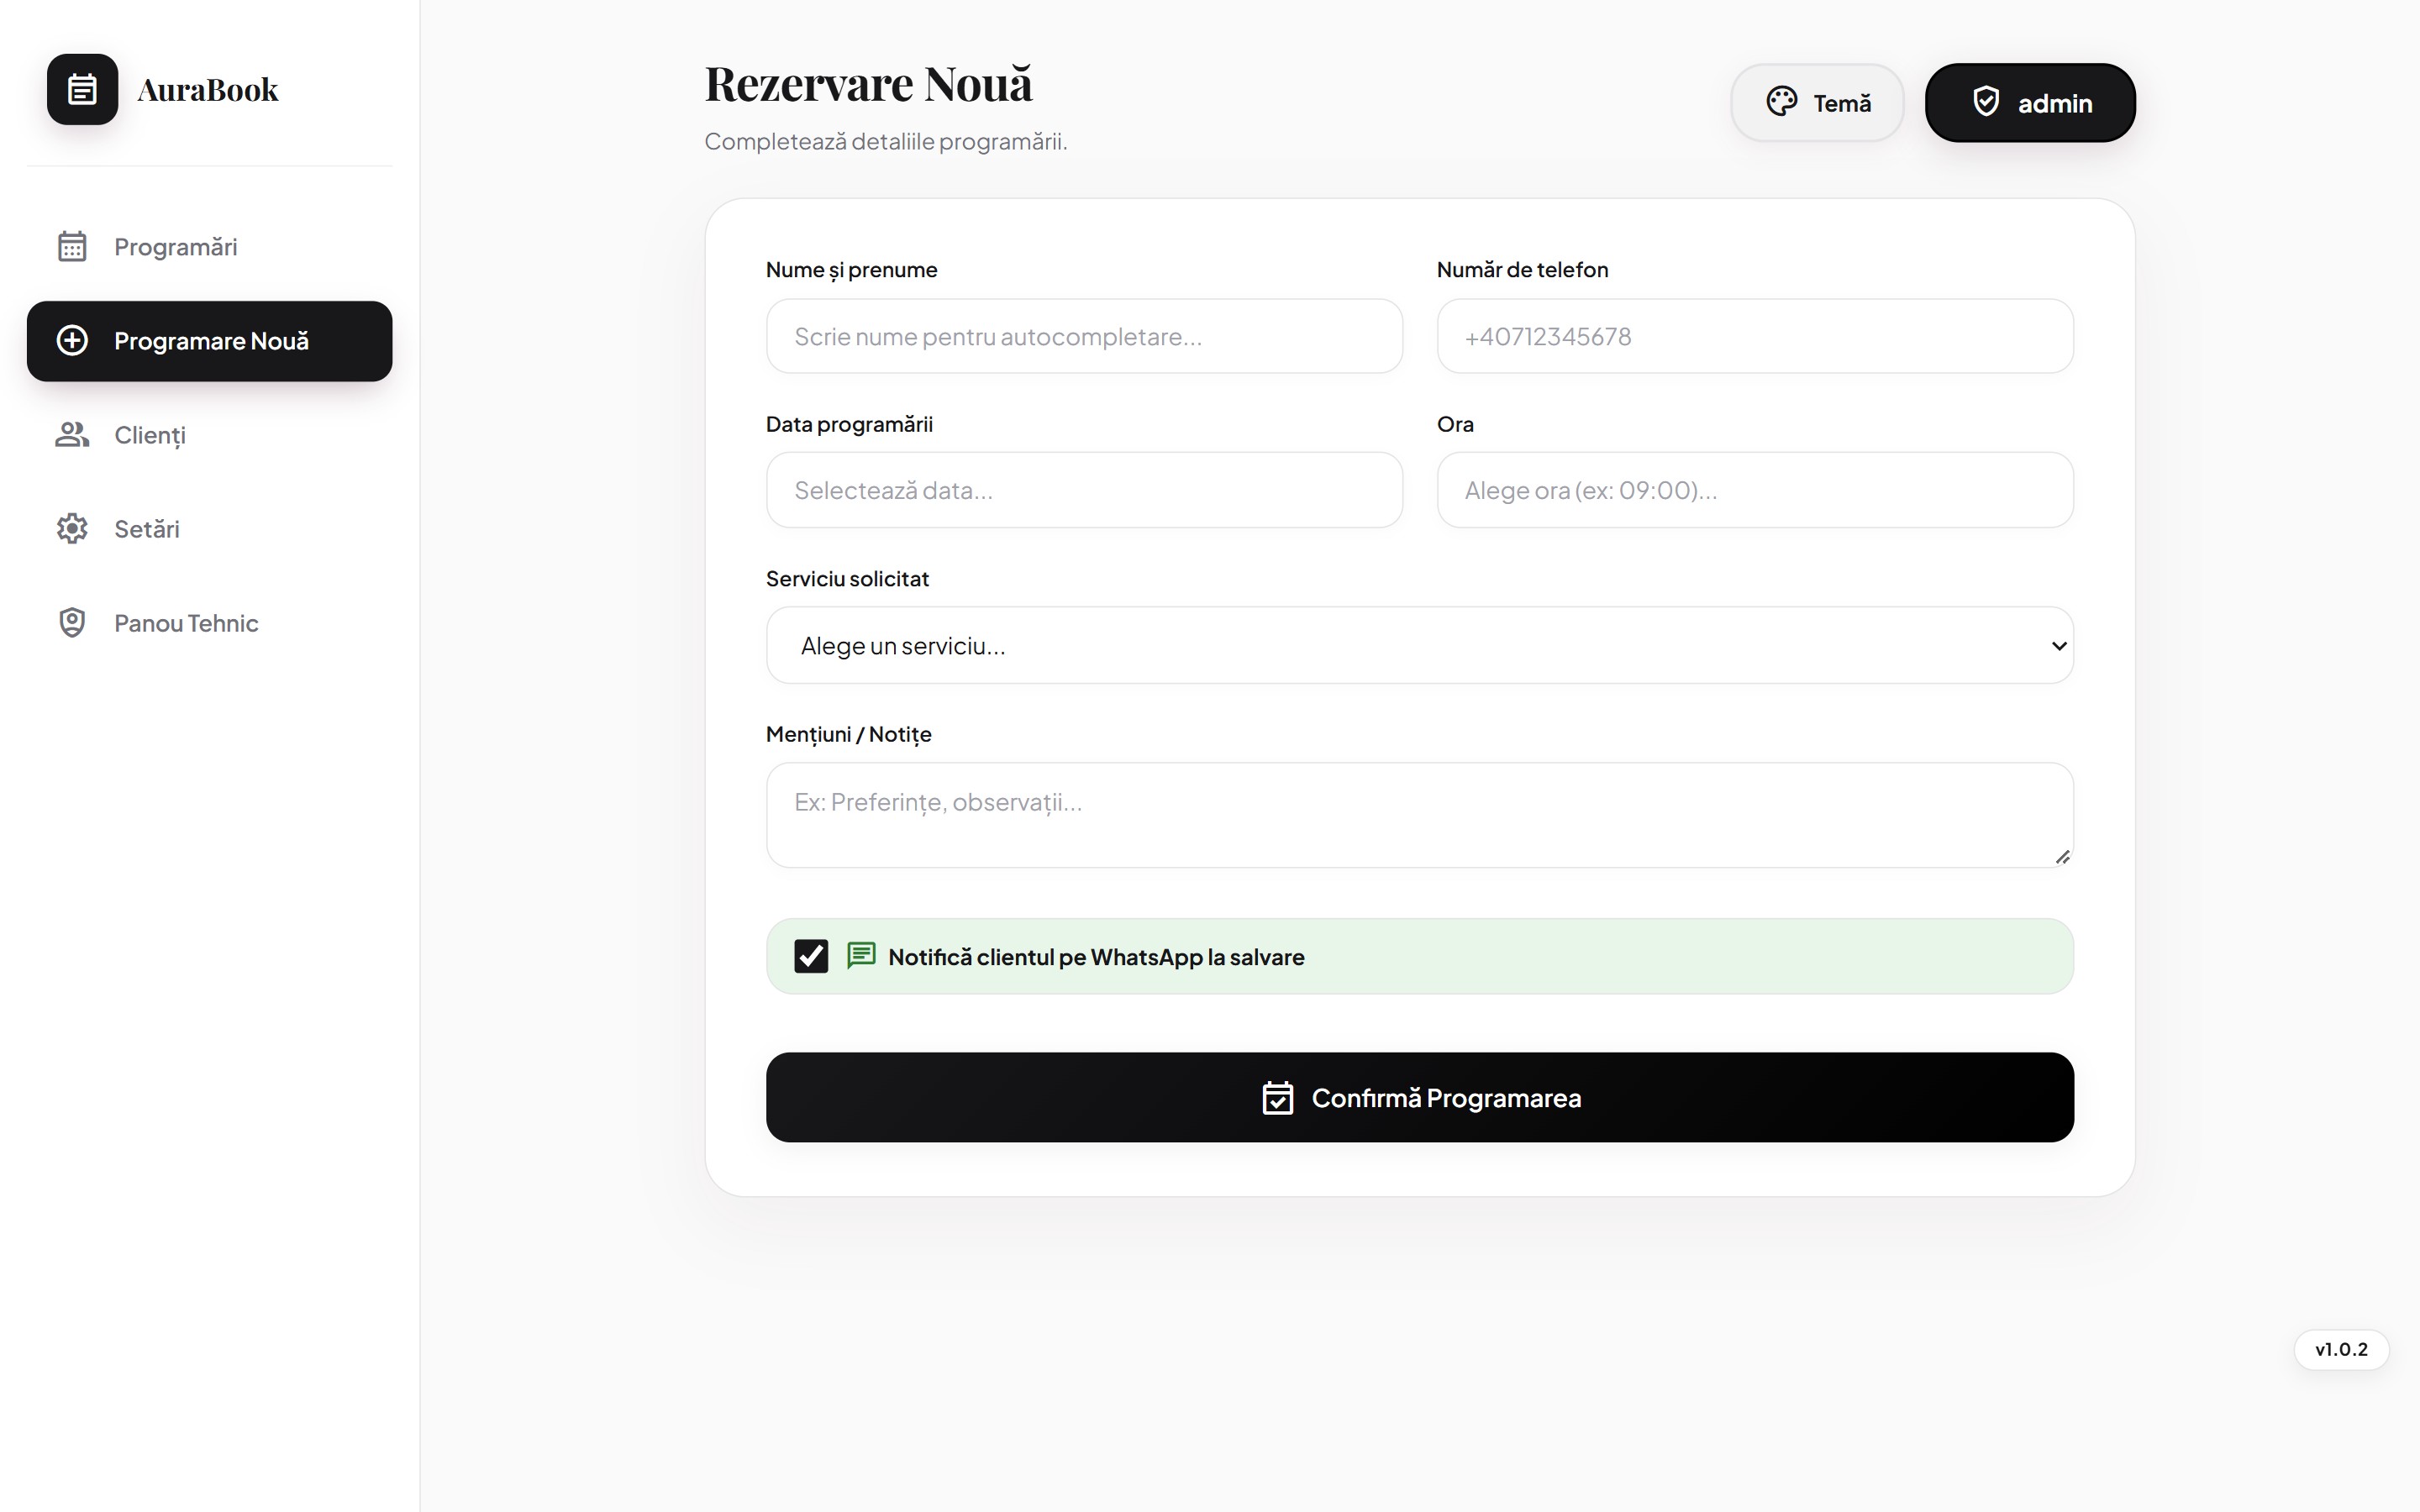Screen dimensions: 2420x1512
Task: Open the admin account button
Action: [2030, 102]
